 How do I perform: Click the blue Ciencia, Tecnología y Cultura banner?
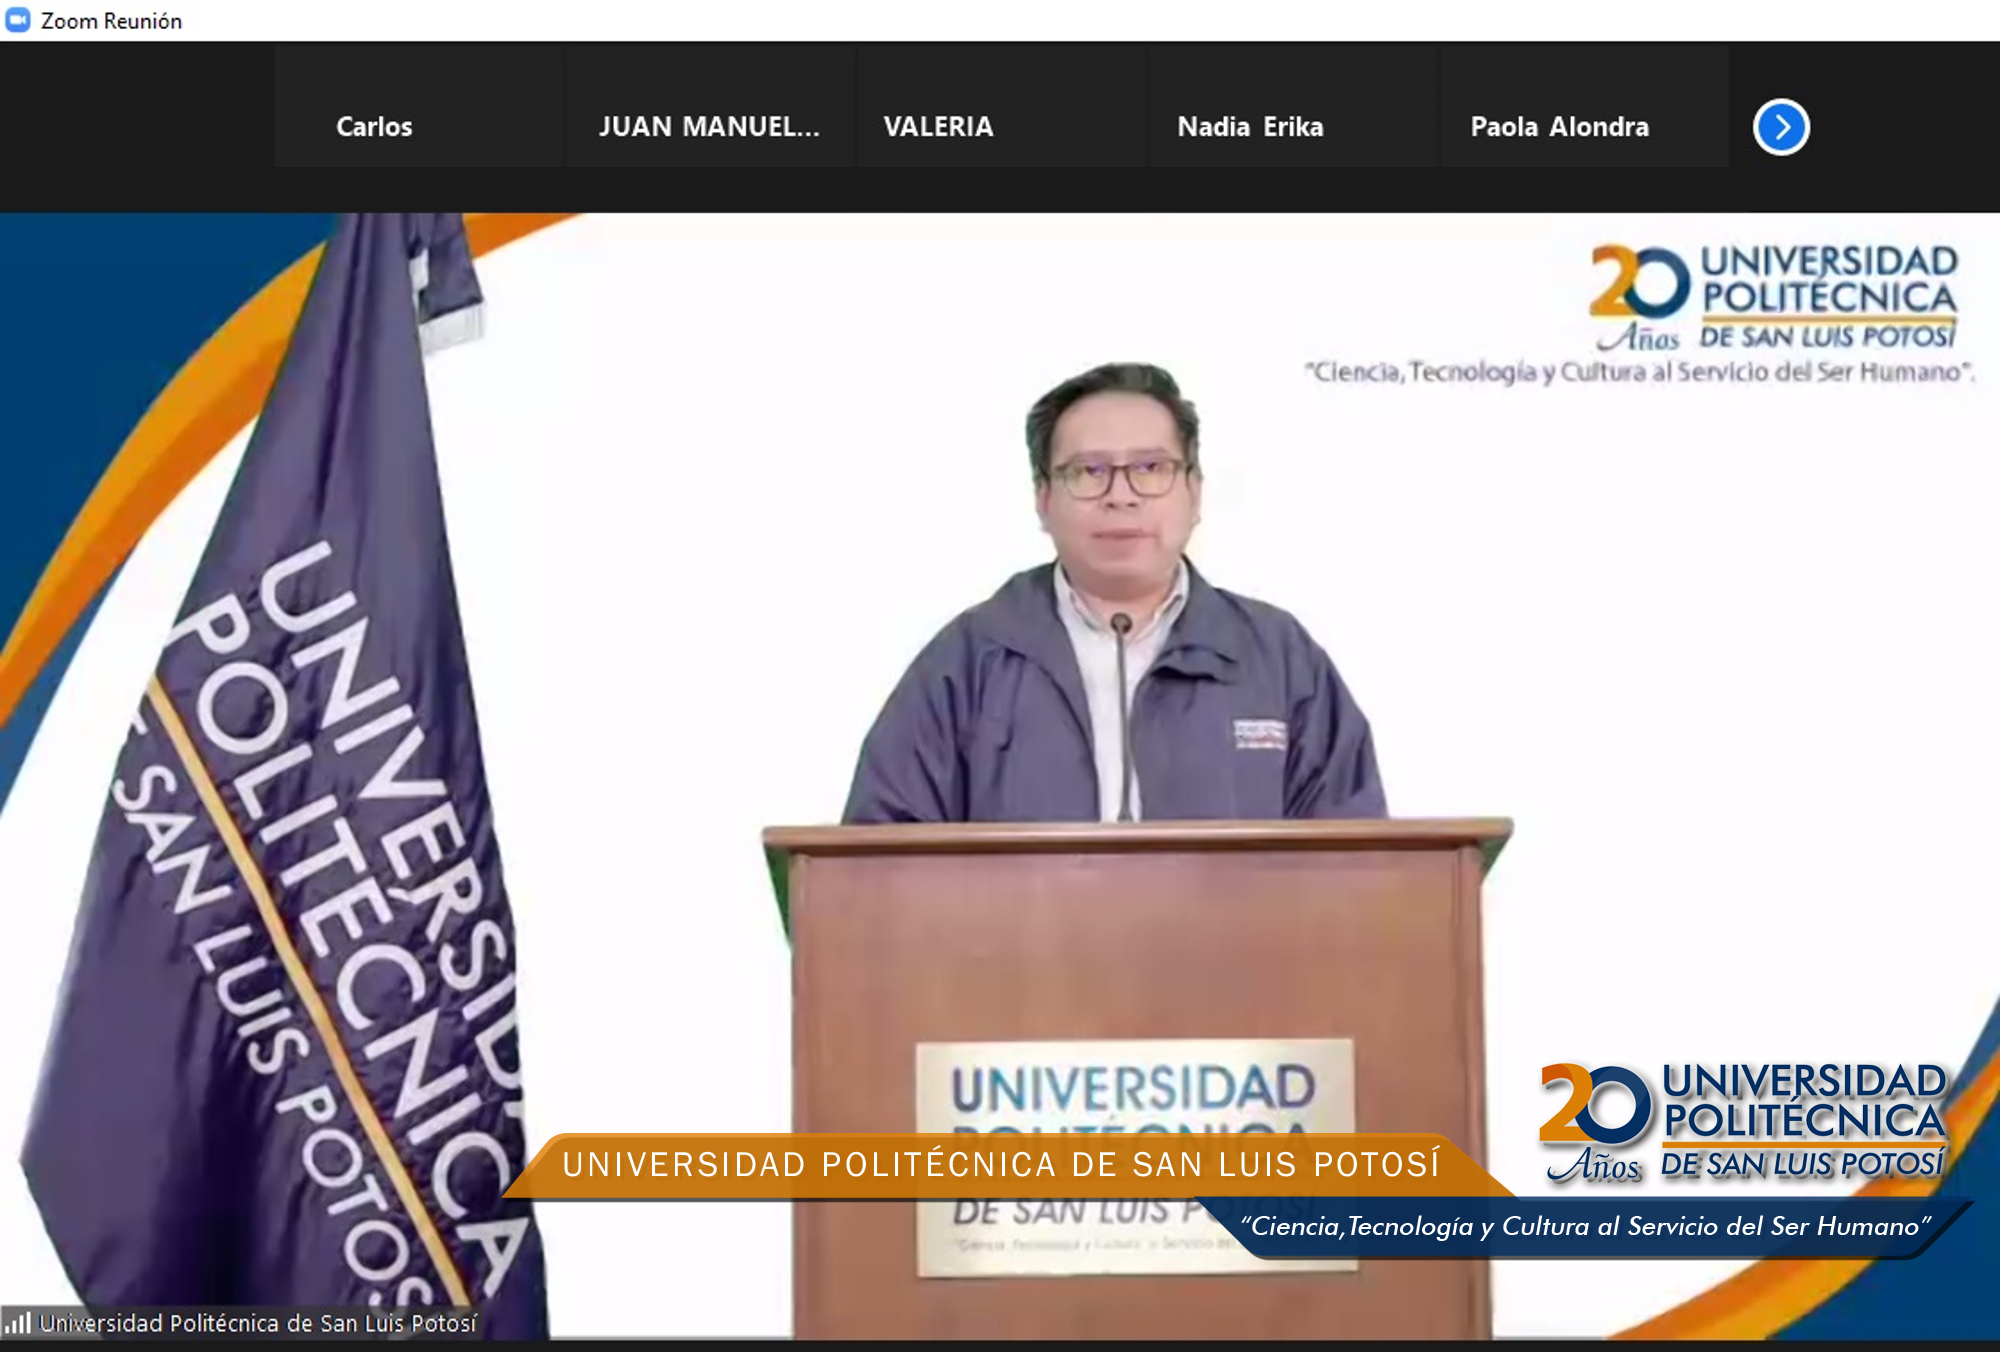pyautogui.click(x=1584, y=1226)
